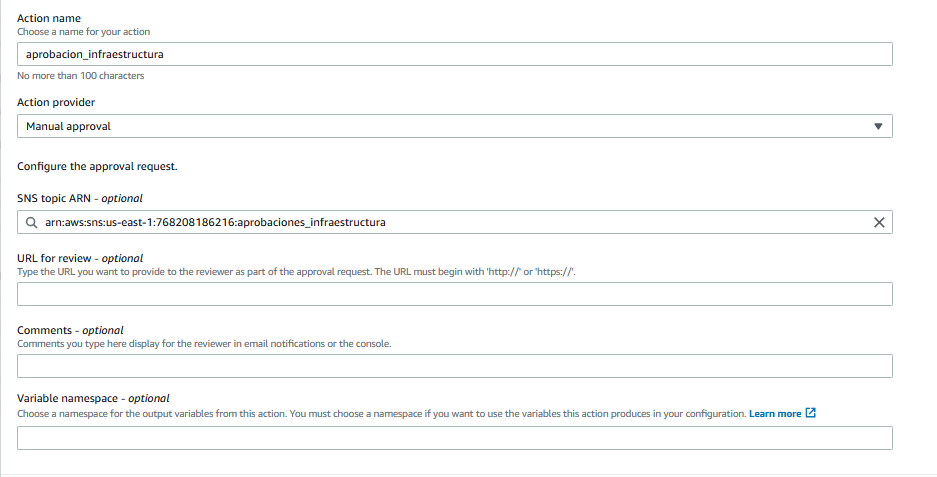Click the external link icon beside Learn more
Viewport: 937px width, 477px height.
tap(811, 413)
